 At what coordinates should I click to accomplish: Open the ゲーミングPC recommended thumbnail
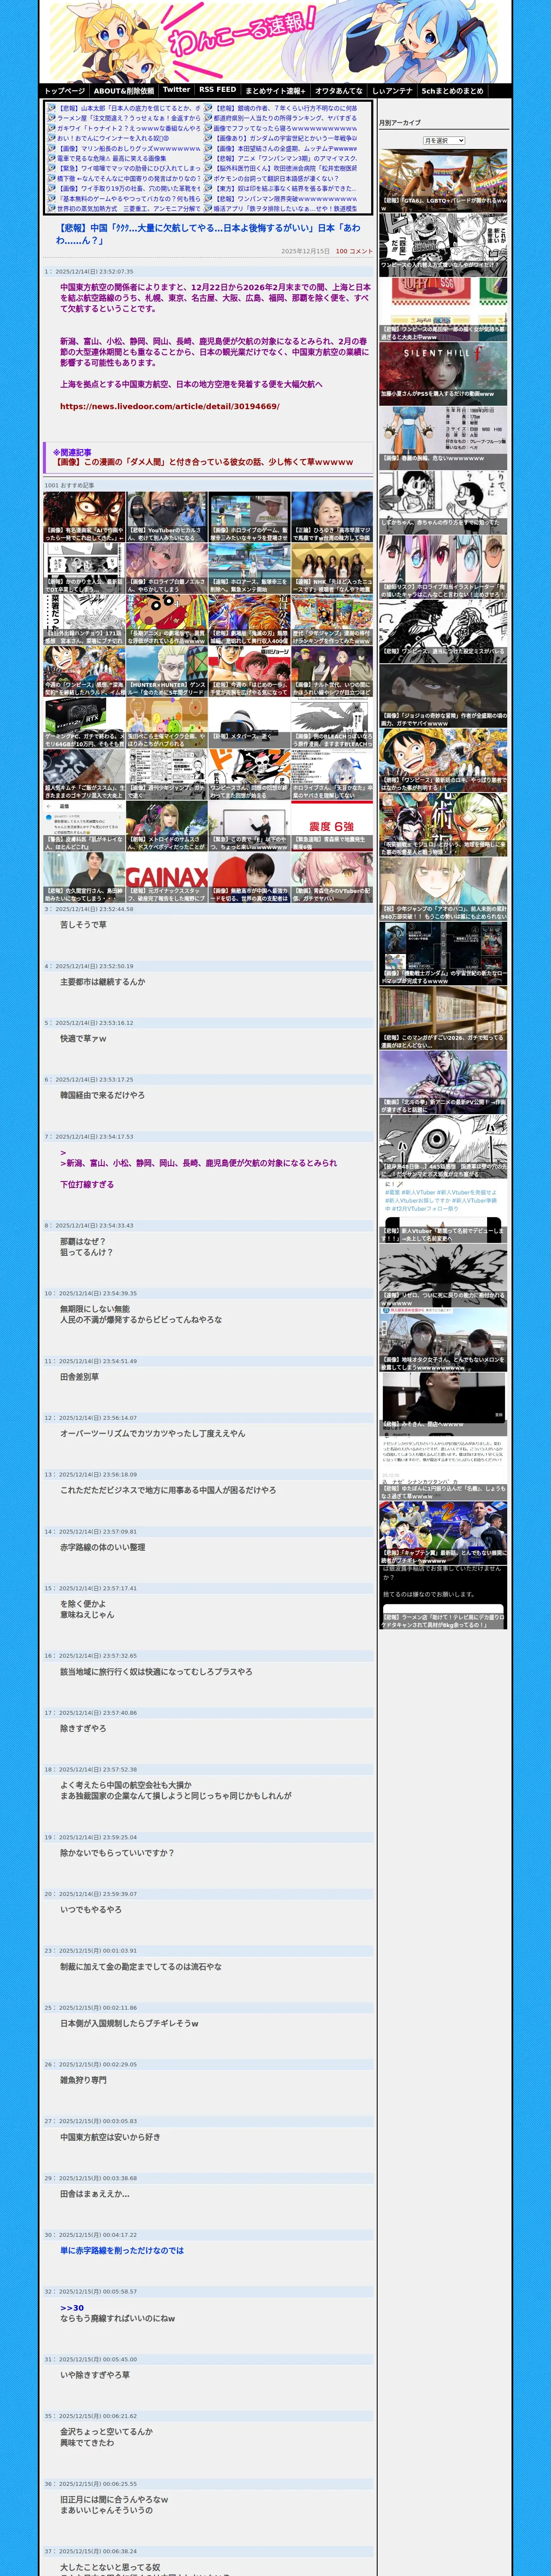84,723
